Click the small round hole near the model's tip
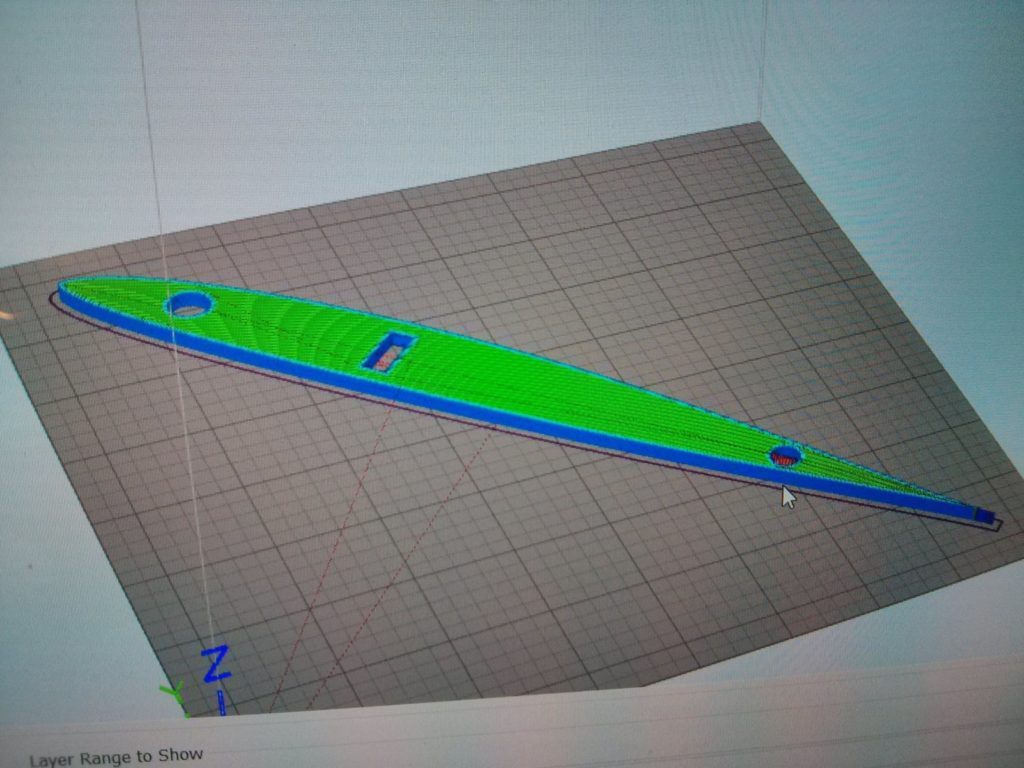The width and height of the screenshot is (1024, 768). pos(786,456)
